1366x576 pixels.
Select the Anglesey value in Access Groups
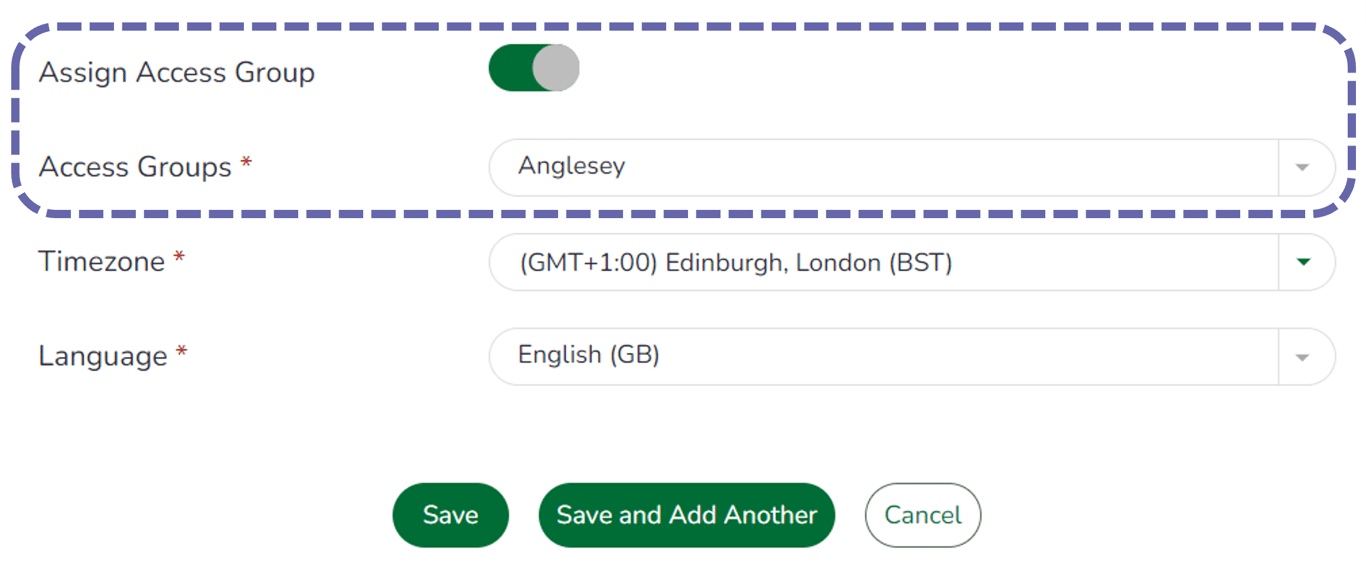click(572, 166)
